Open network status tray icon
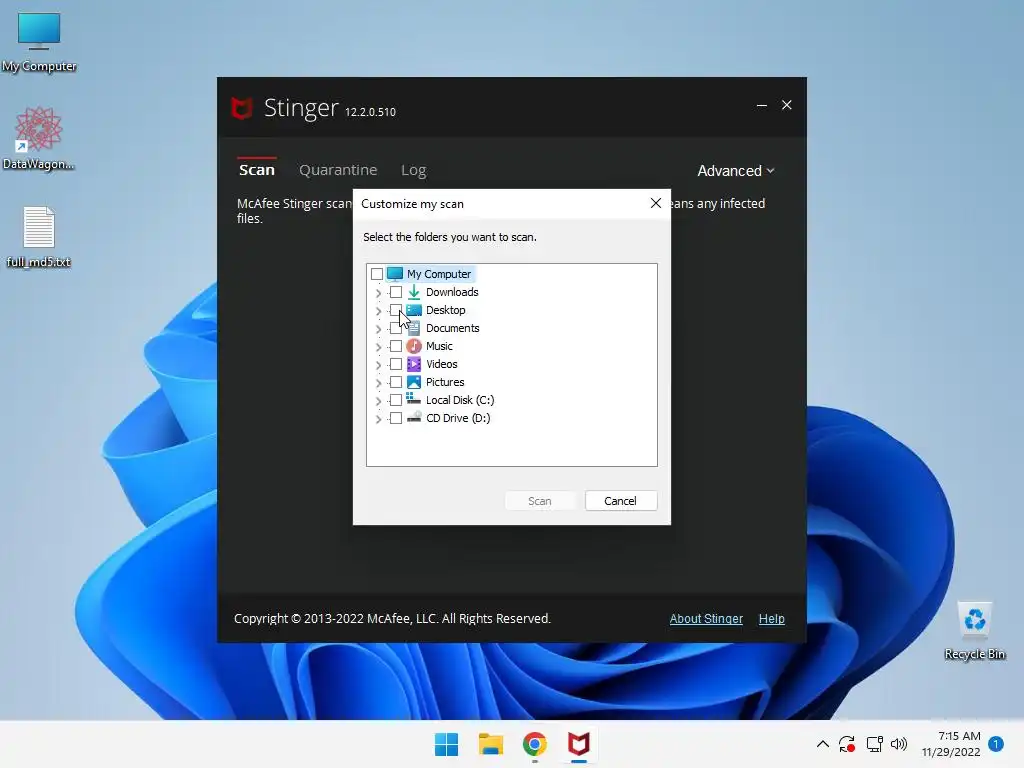Screen dimensions: 1024x768 tap(874, 744)
